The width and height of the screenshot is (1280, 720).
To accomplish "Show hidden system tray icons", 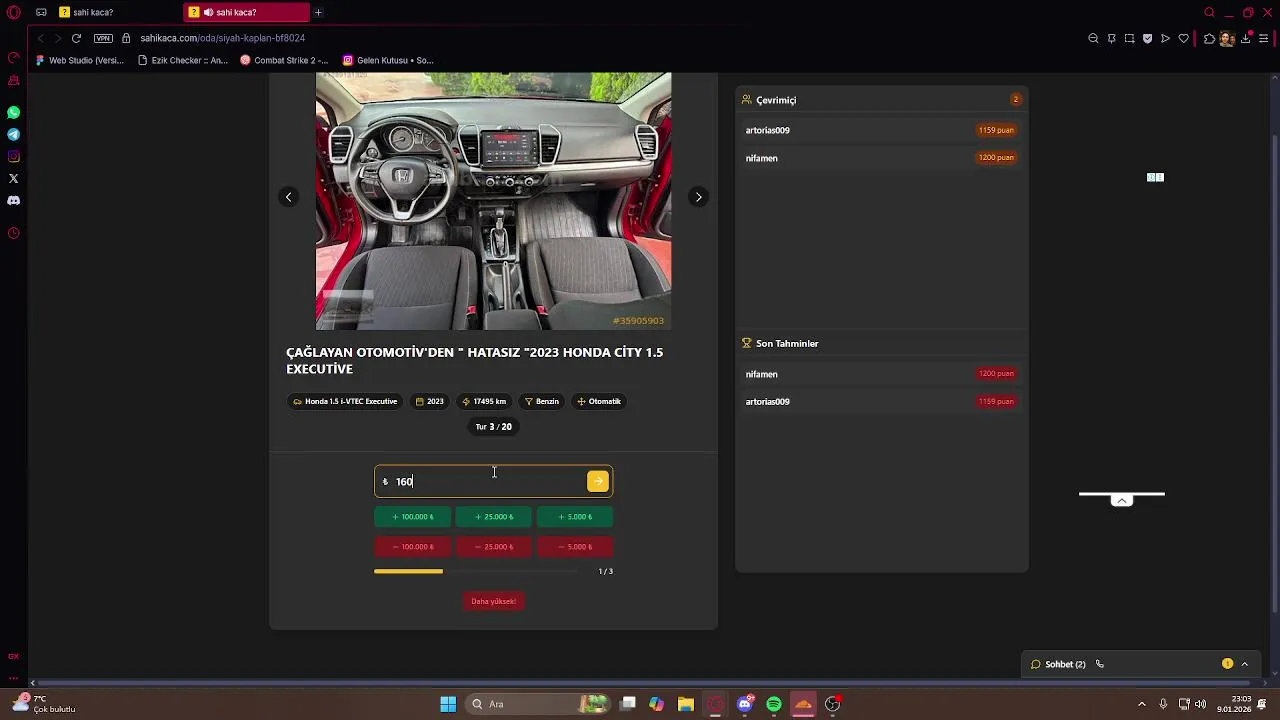I will (1142, 704).
